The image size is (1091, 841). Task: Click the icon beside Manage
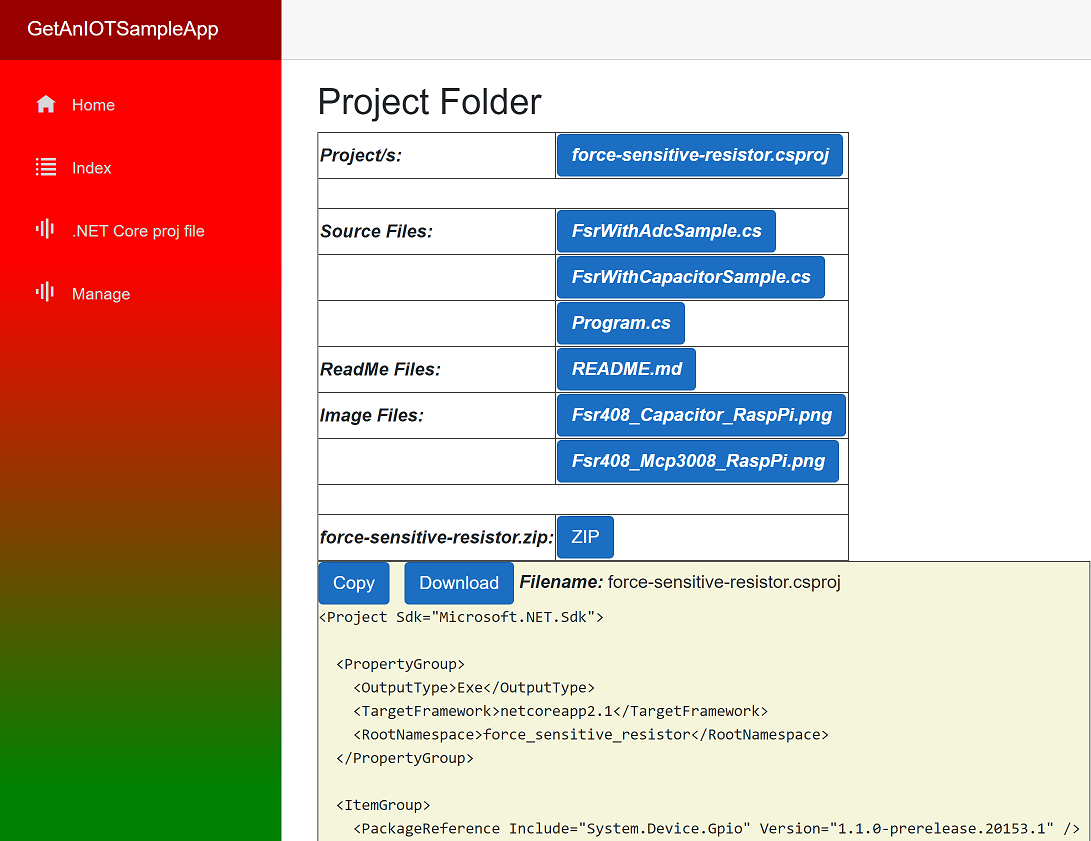coord(45,292)
